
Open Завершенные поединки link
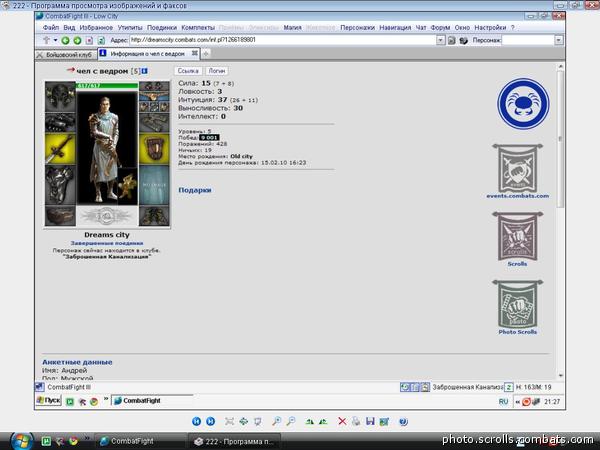[x=107, y=243]
